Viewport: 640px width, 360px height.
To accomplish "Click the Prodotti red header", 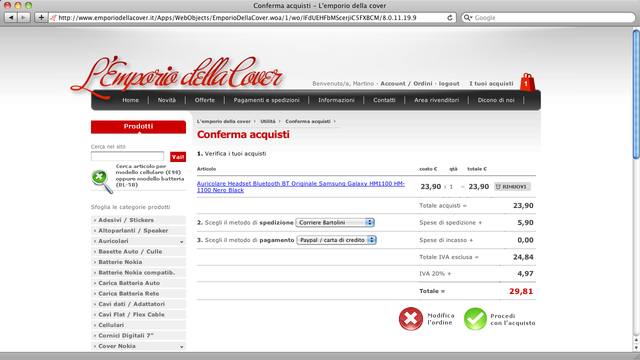I will tap(138, 127).
